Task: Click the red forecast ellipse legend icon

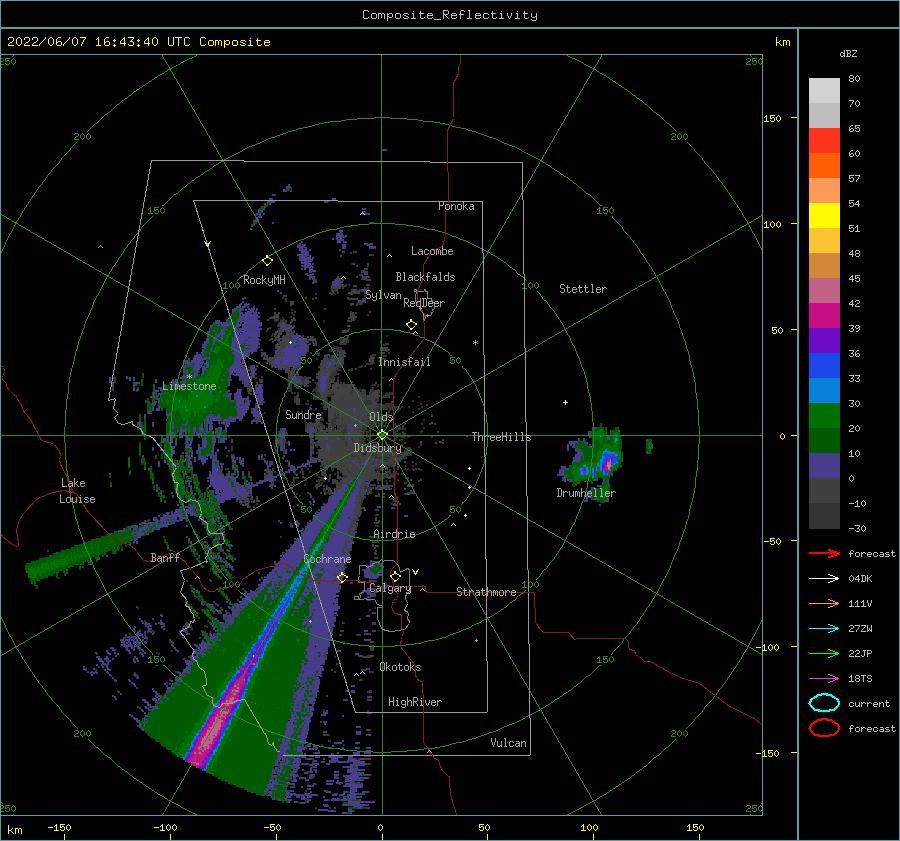Action: (824, 728)
